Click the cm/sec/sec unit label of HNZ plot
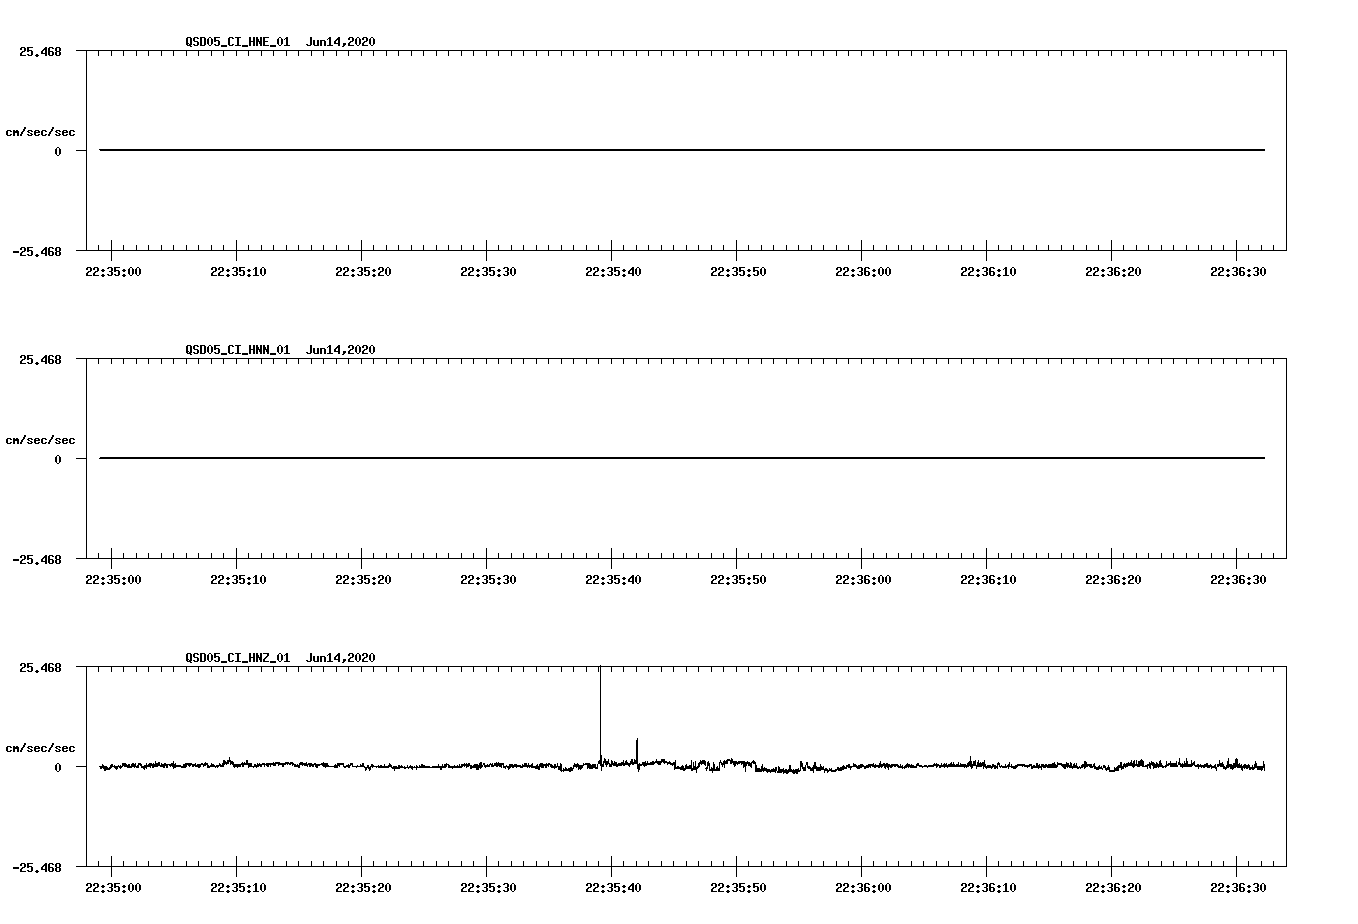This screenshot has width=1358, height=924. [40, 748]
